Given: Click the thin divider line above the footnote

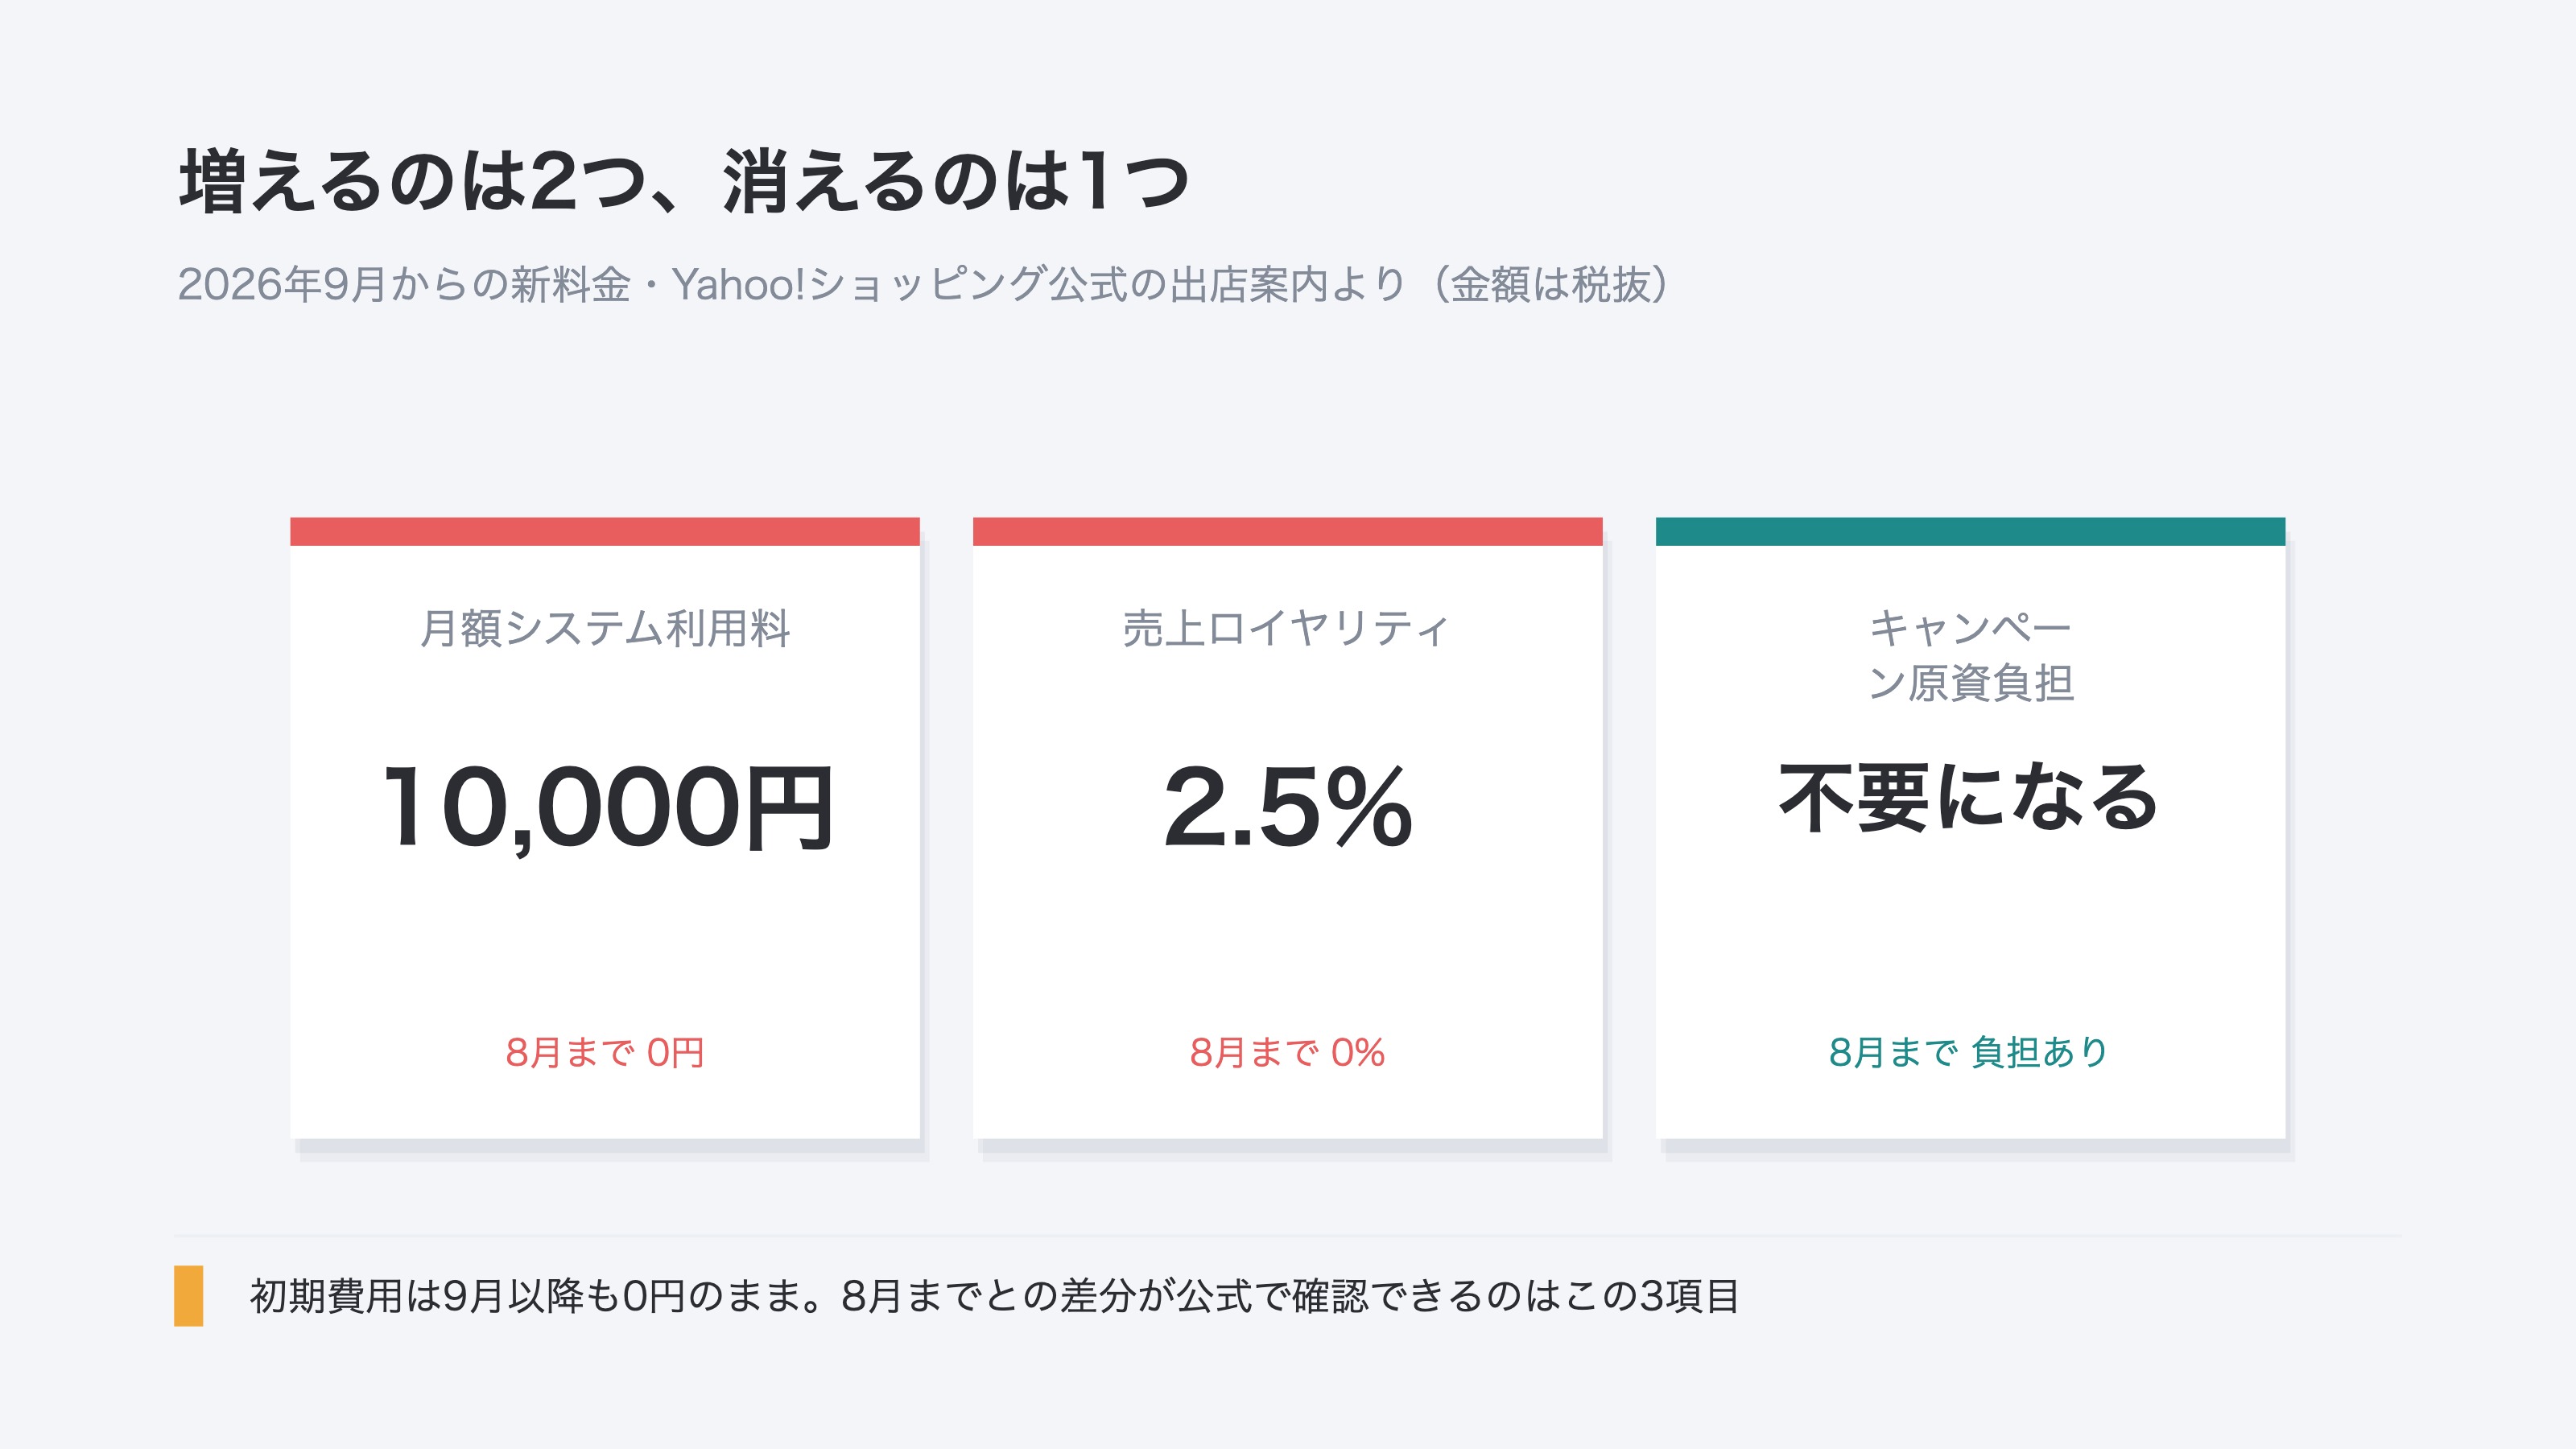Looking at the screenshot, I should pyautogui.click(x=1288, y=1236).
